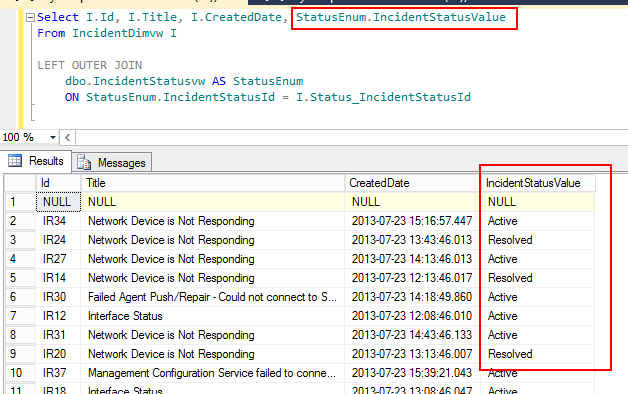Switch to the Results tab
Image resolution: width=628 pixels, height=394 pixels.
click(x=36, y=161)
